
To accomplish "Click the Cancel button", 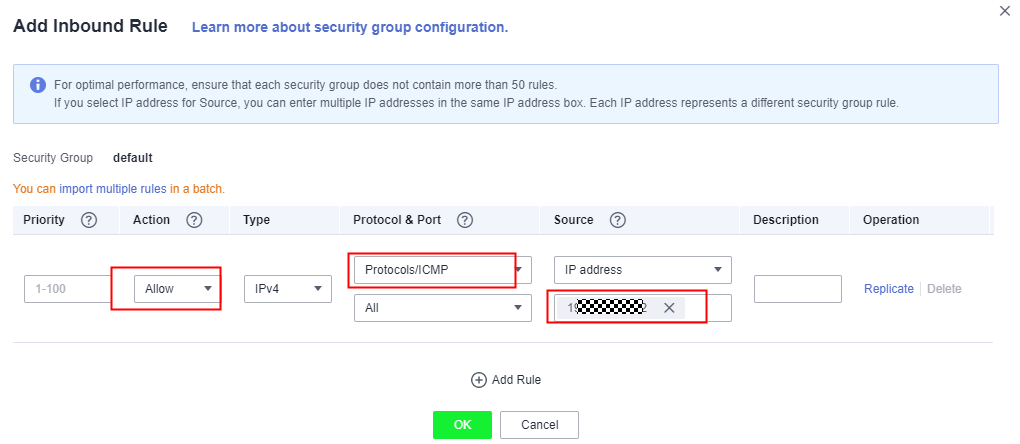I will point(539,424).
